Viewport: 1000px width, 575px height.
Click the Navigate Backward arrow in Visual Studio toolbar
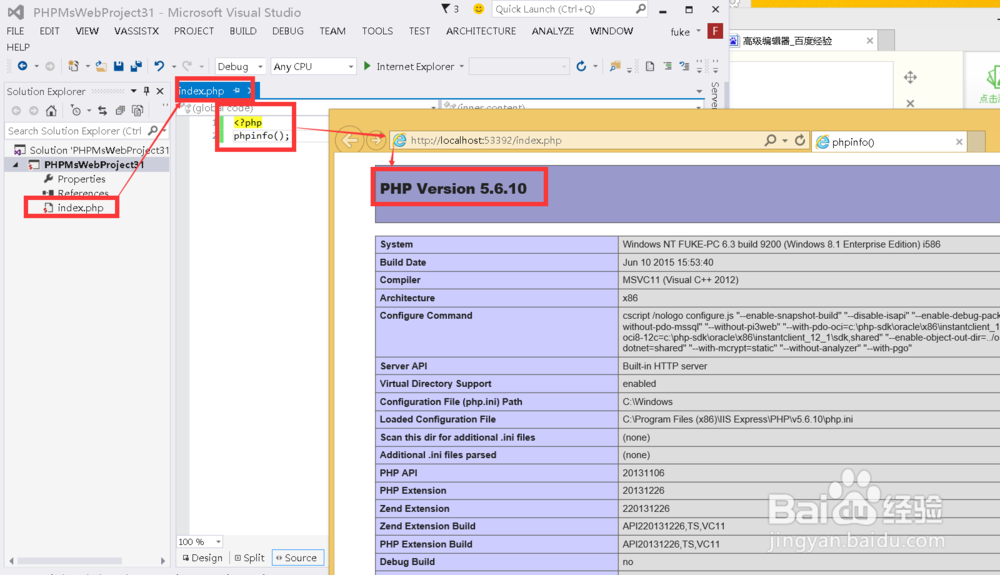click(x=22, y=66)
